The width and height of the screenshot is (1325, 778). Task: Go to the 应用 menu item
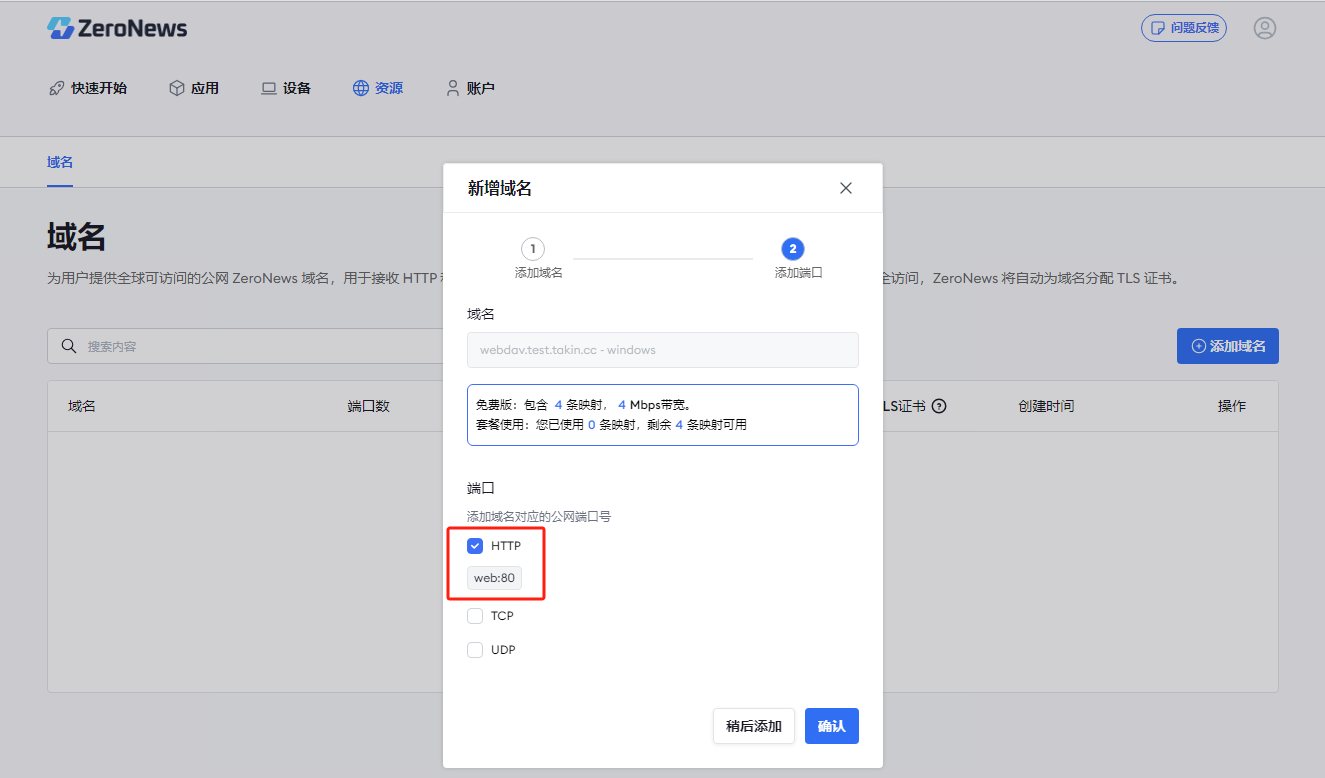[194, 88]
